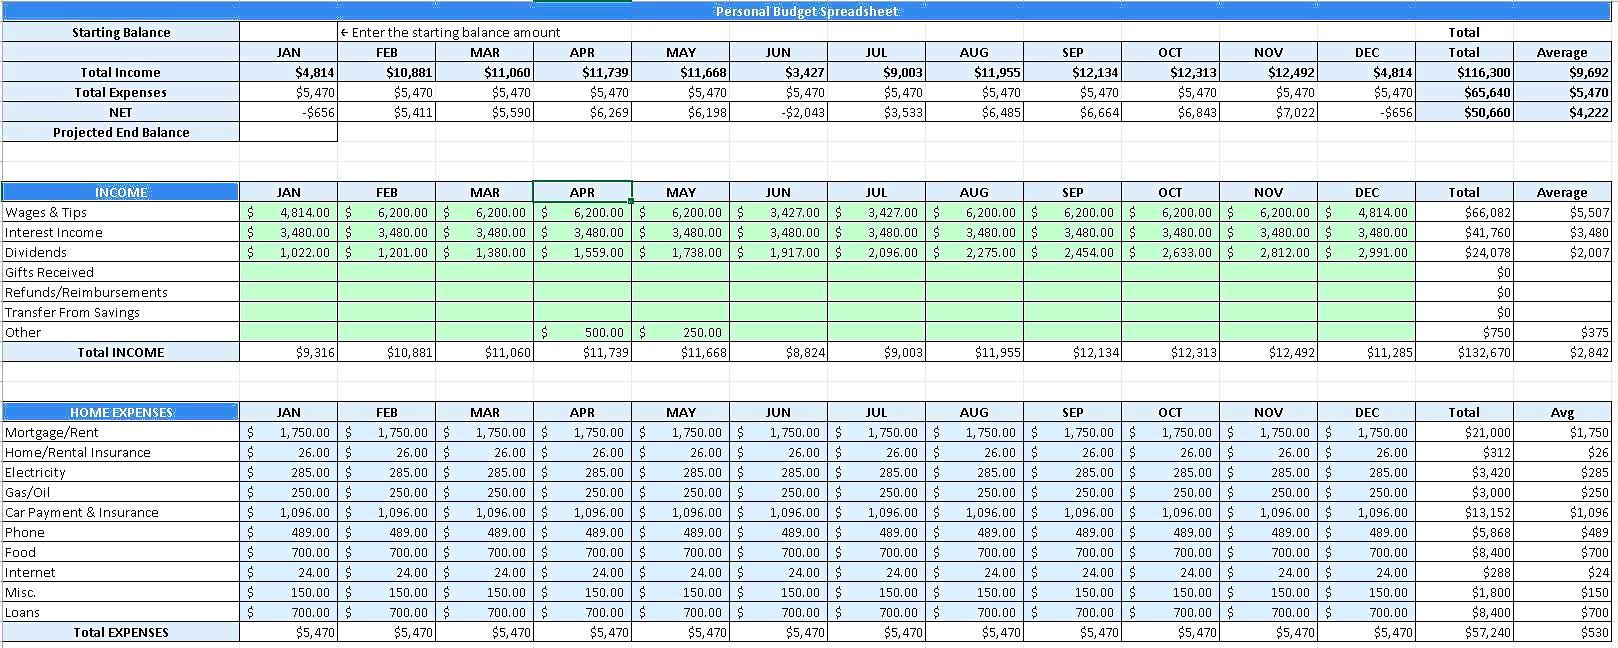Click the empty Starting Balance amount cell
Image resolution: width=1618 pixels, height=648 pixels.
pos(288,32)
